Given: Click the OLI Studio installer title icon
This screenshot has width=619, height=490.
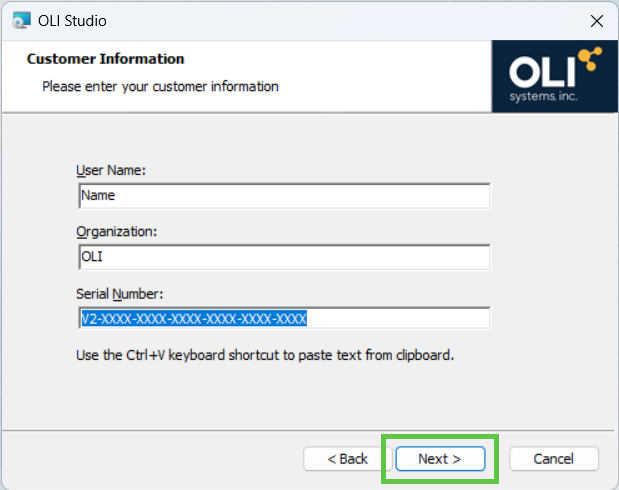Looking at the screenshot, I should [21, 21].
